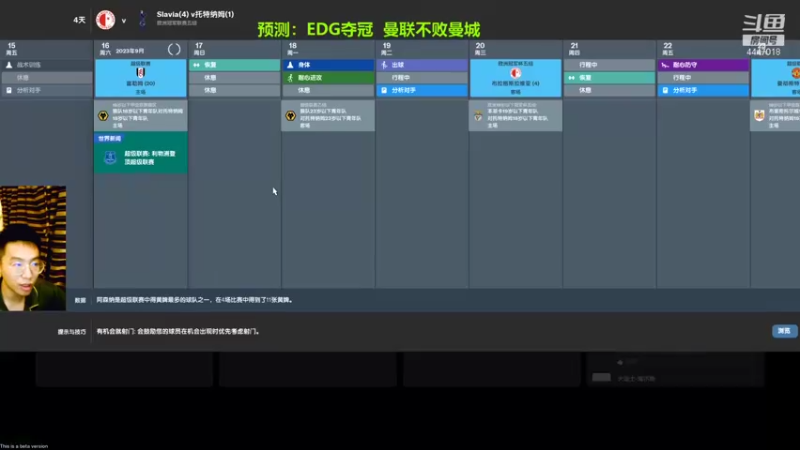Open the 行程中 slot on day 22

click(x=703, y=78)
